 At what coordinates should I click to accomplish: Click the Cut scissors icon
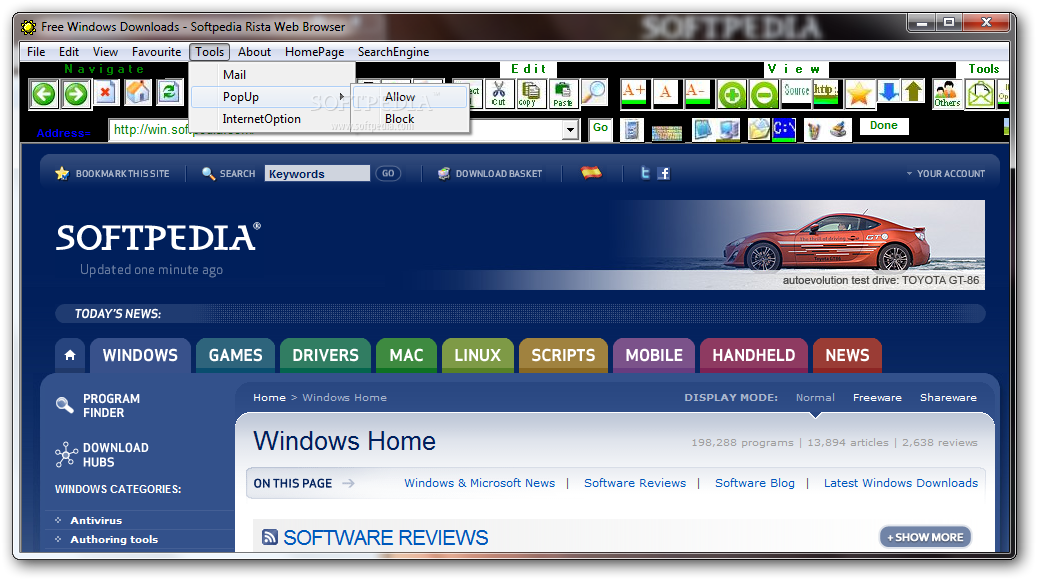(x=499, y=93)
